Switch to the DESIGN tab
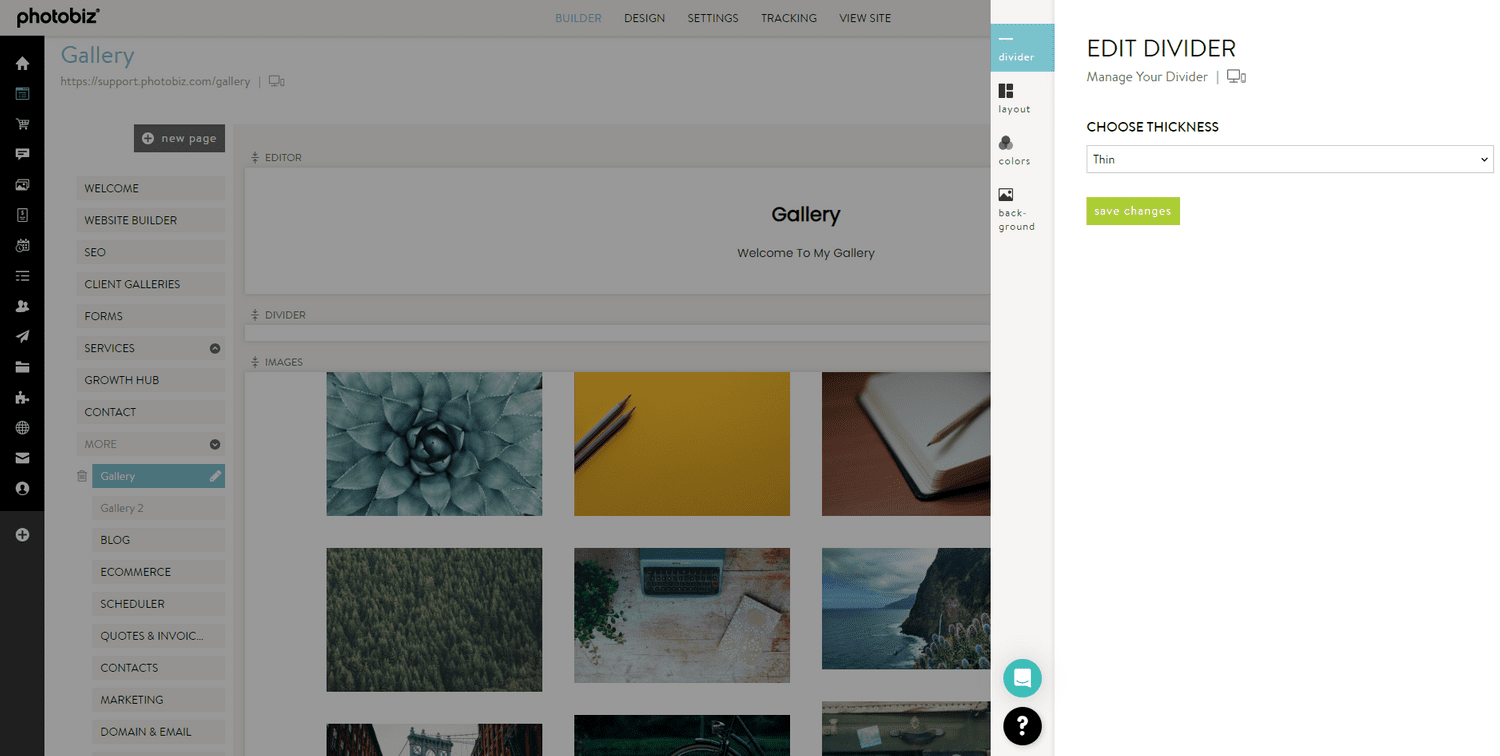The image size is (1500, 756). click(644, 17)
